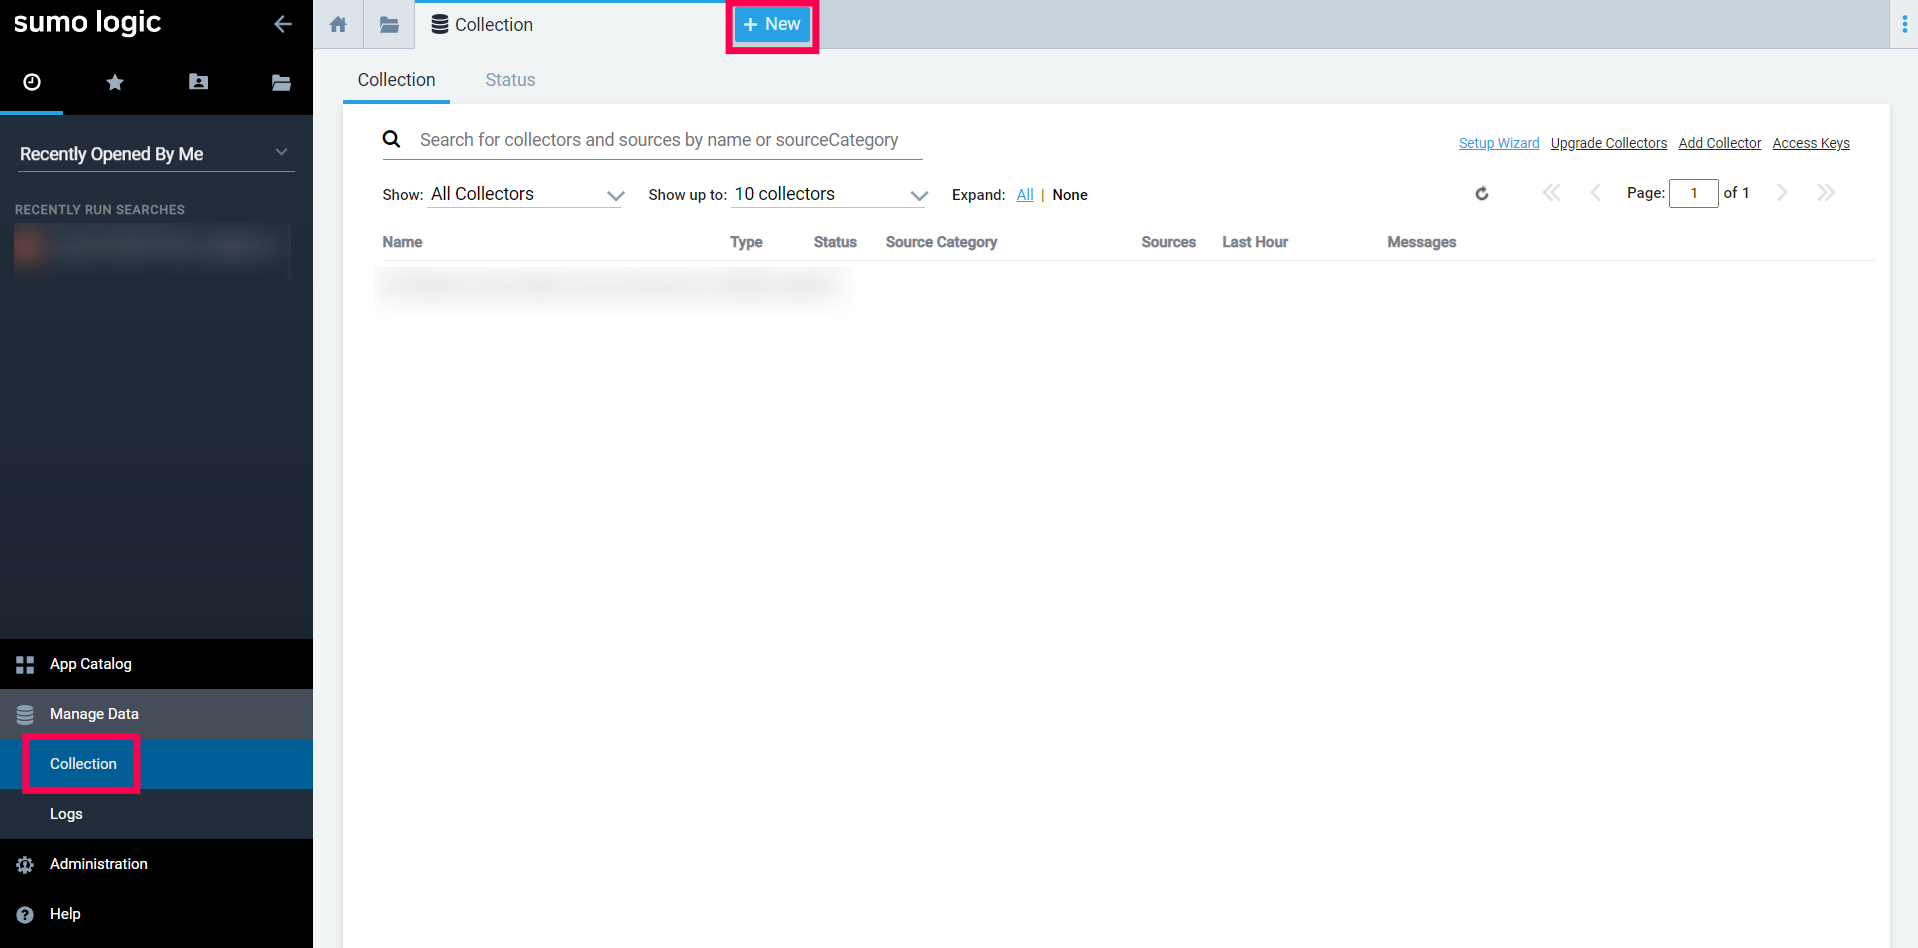Open App Catalog from the sidebar
Screen dimensions: 1918x948
point(156,664)
